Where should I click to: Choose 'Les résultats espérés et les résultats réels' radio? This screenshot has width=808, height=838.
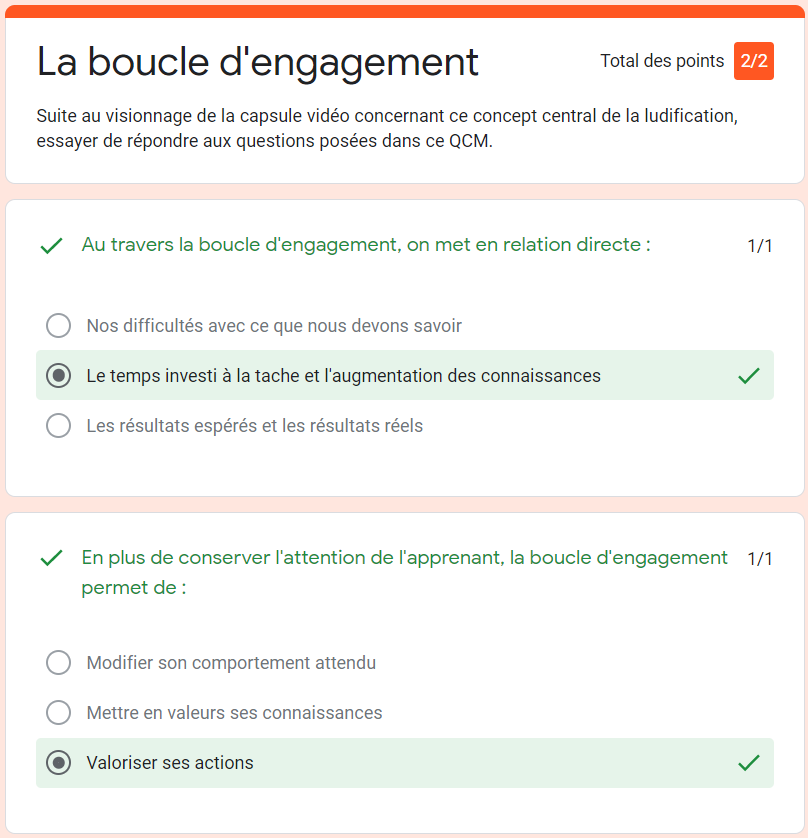click(x=58, y=425)
